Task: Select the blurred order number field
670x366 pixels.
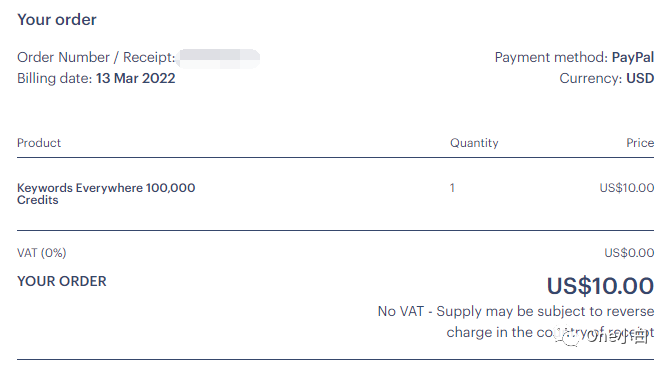Action: coord(220,59)
